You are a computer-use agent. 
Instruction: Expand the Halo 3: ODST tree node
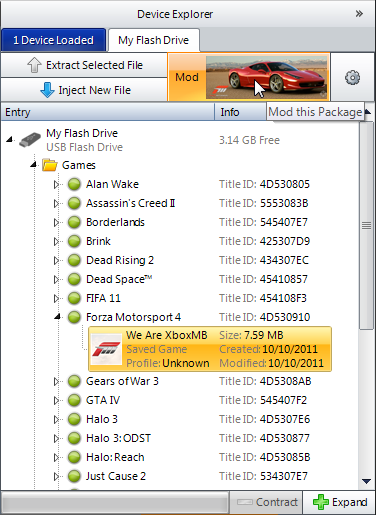[56, 438]
